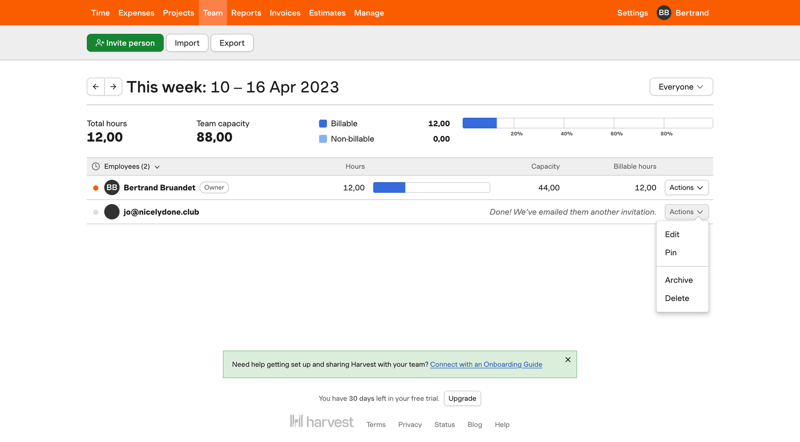This screenshot has width=800, height=442.
Task: Click the Hours column header
Action: pyautogui.click(x=355, y=166)
